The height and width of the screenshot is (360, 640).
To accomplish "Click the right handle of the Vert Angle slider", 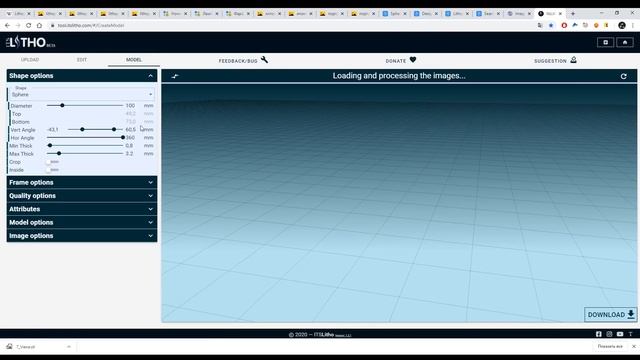I will 114,129.
